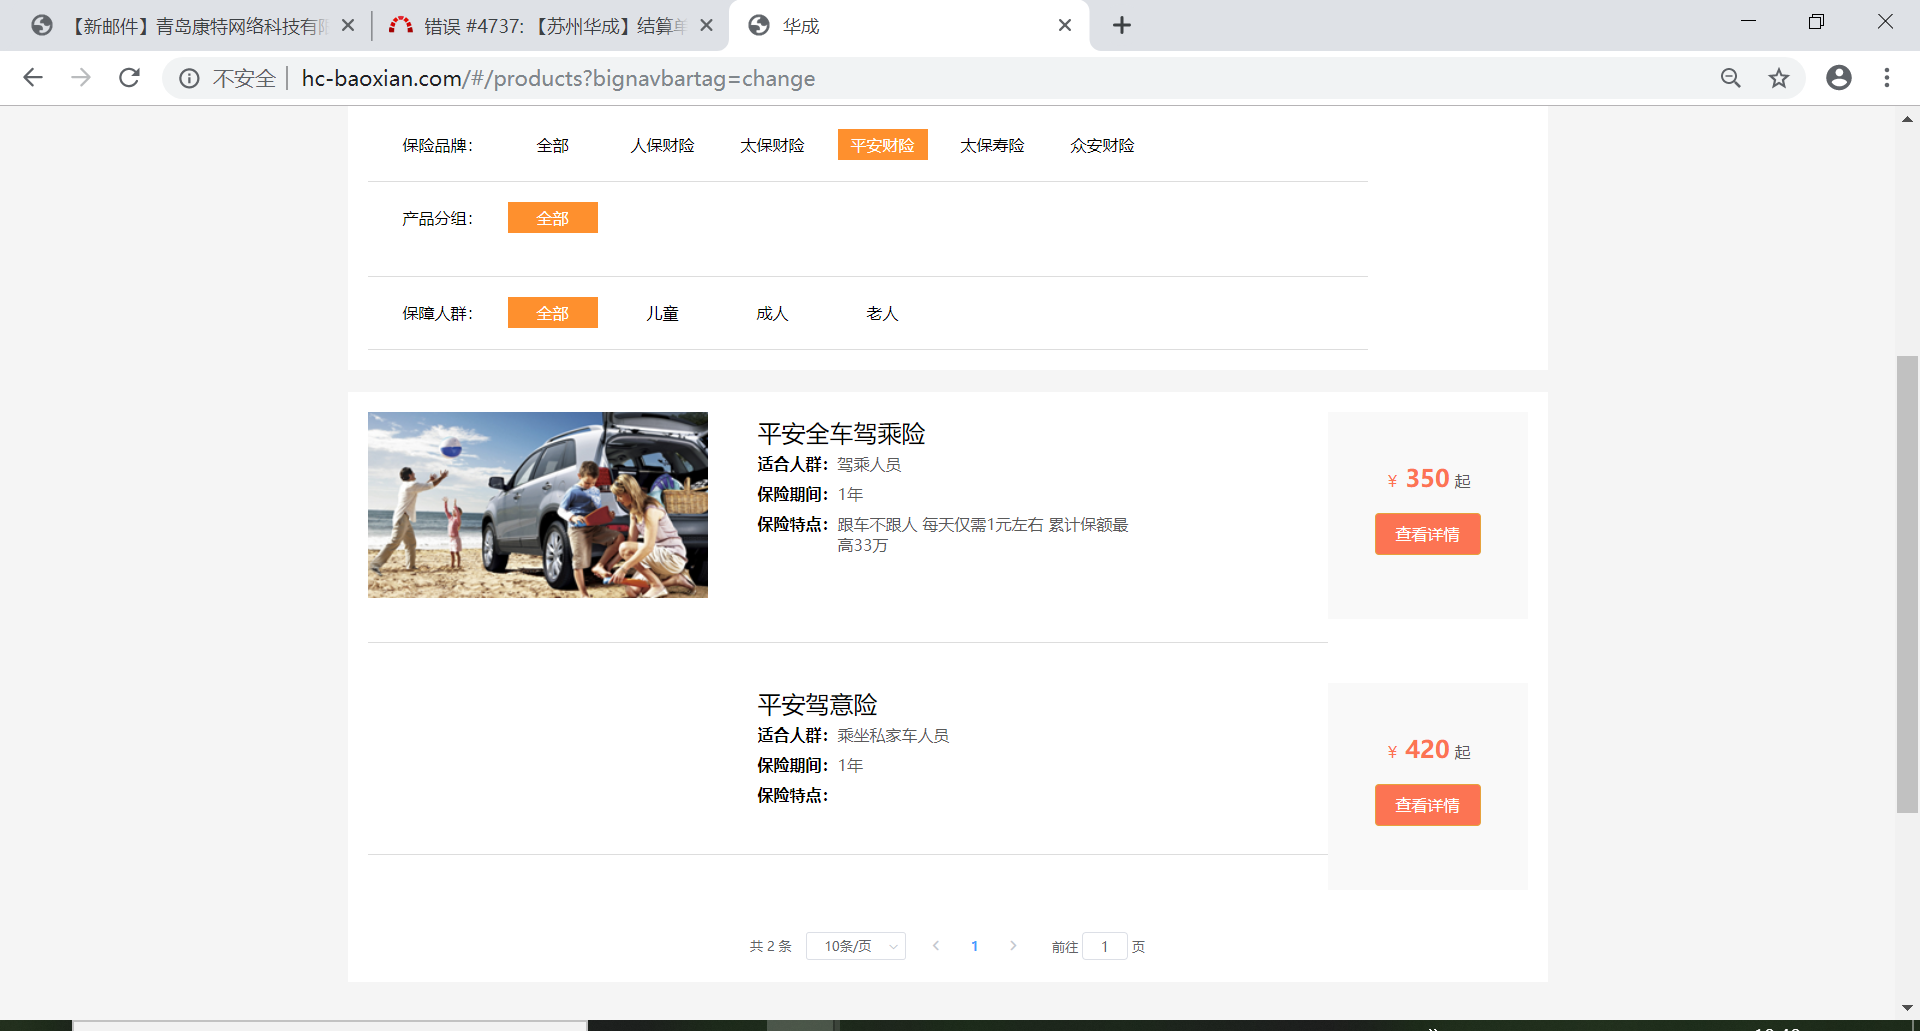Open the Chrome profile avatar icon
Screen dimensions: 1920x1031
1838,78
